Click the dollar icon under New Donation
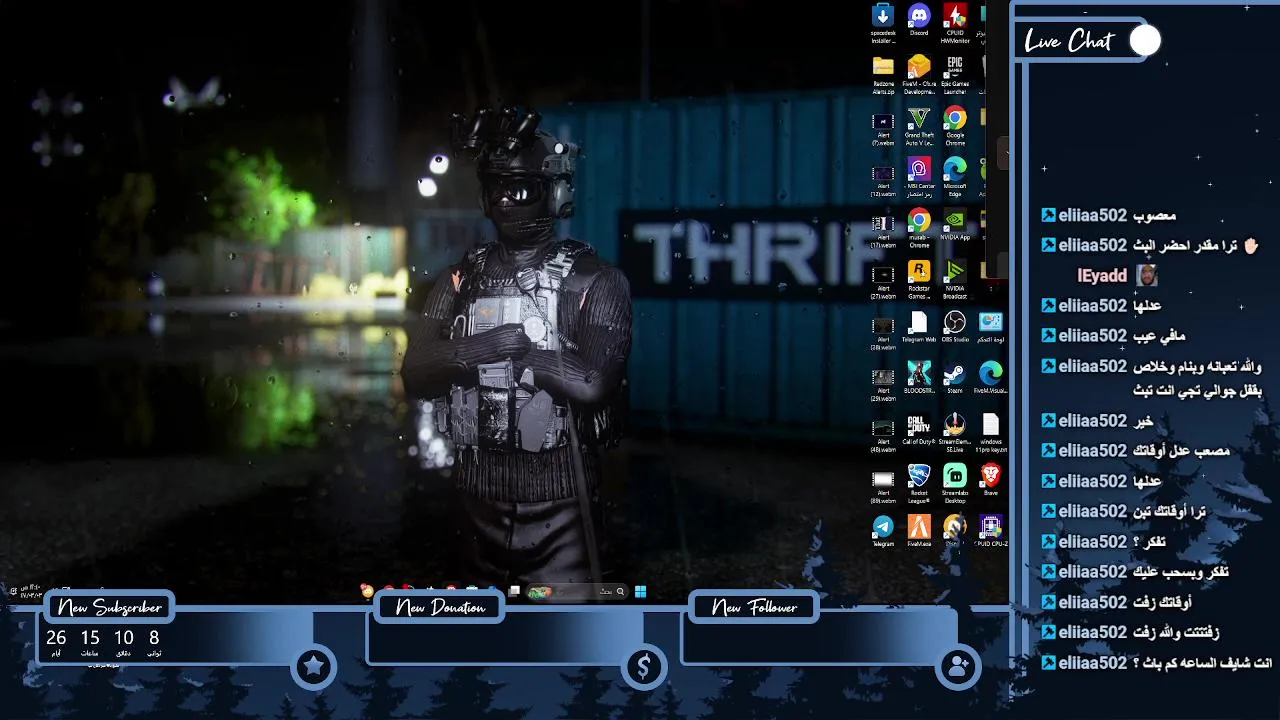 tap(643, 666)
